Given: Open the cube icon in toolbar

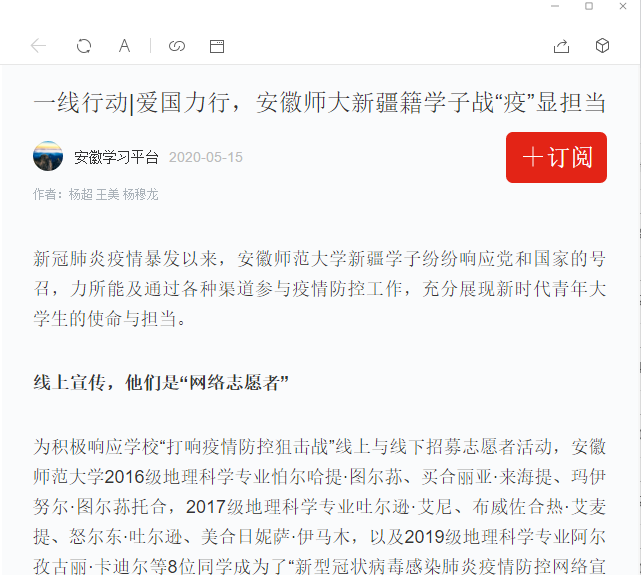Looking at the screenshot, I should [602, 46].
